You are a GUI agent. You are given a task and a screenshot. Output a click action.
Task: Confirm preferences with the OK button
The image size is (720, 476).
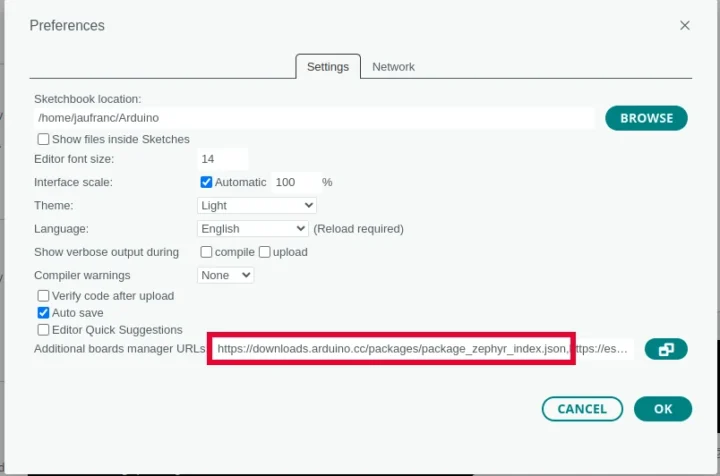click(x=663, y=408)
